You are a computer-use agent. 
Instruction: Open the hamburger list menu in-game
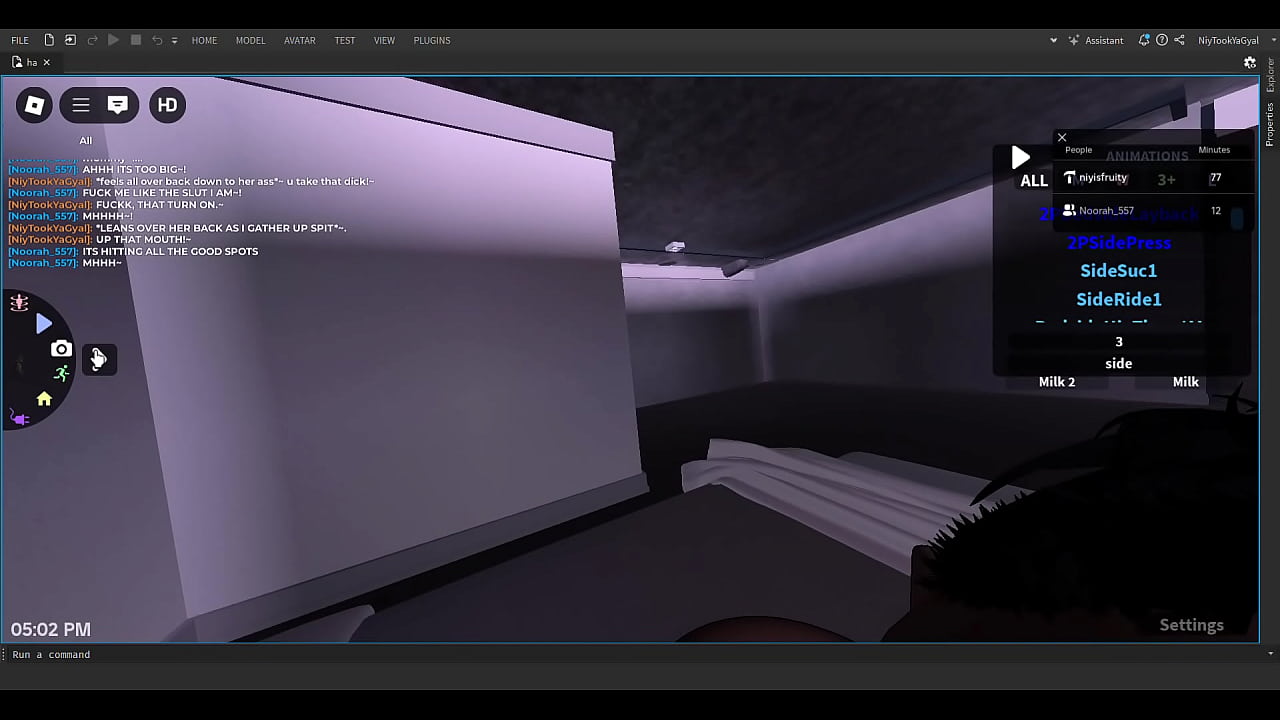[81, 105]
